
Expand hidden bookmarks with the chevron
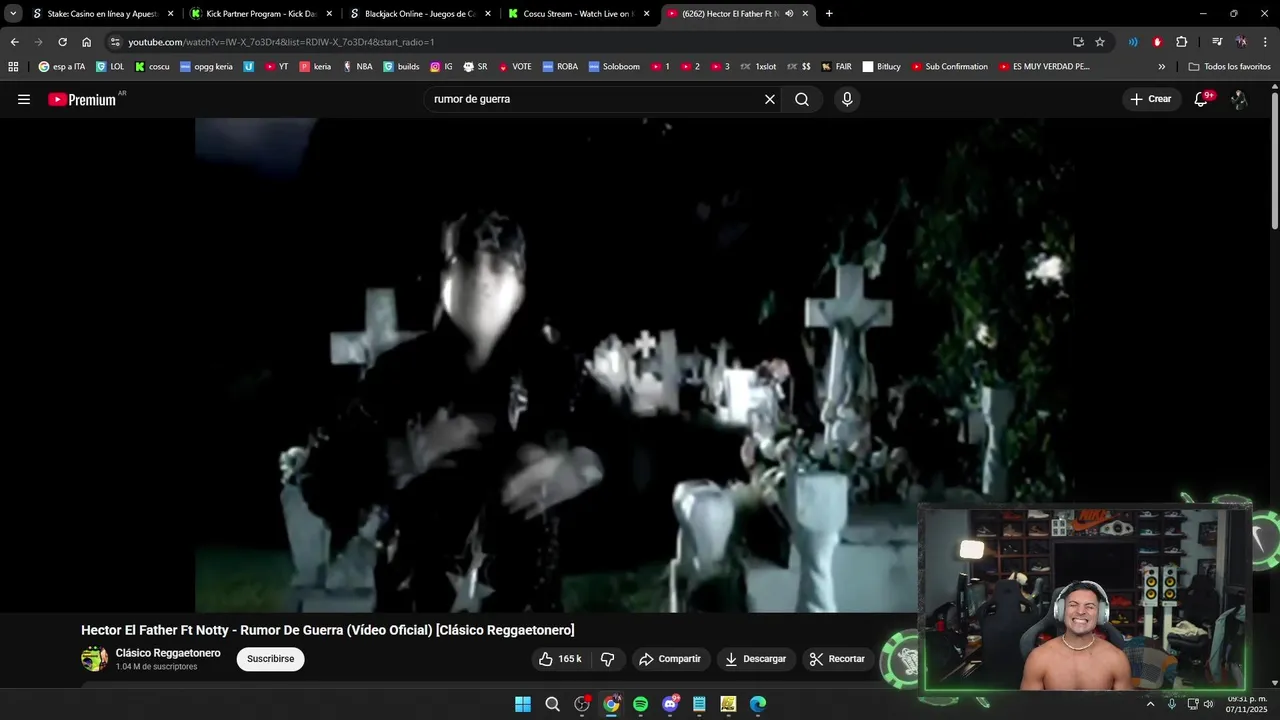(1162, 67)
